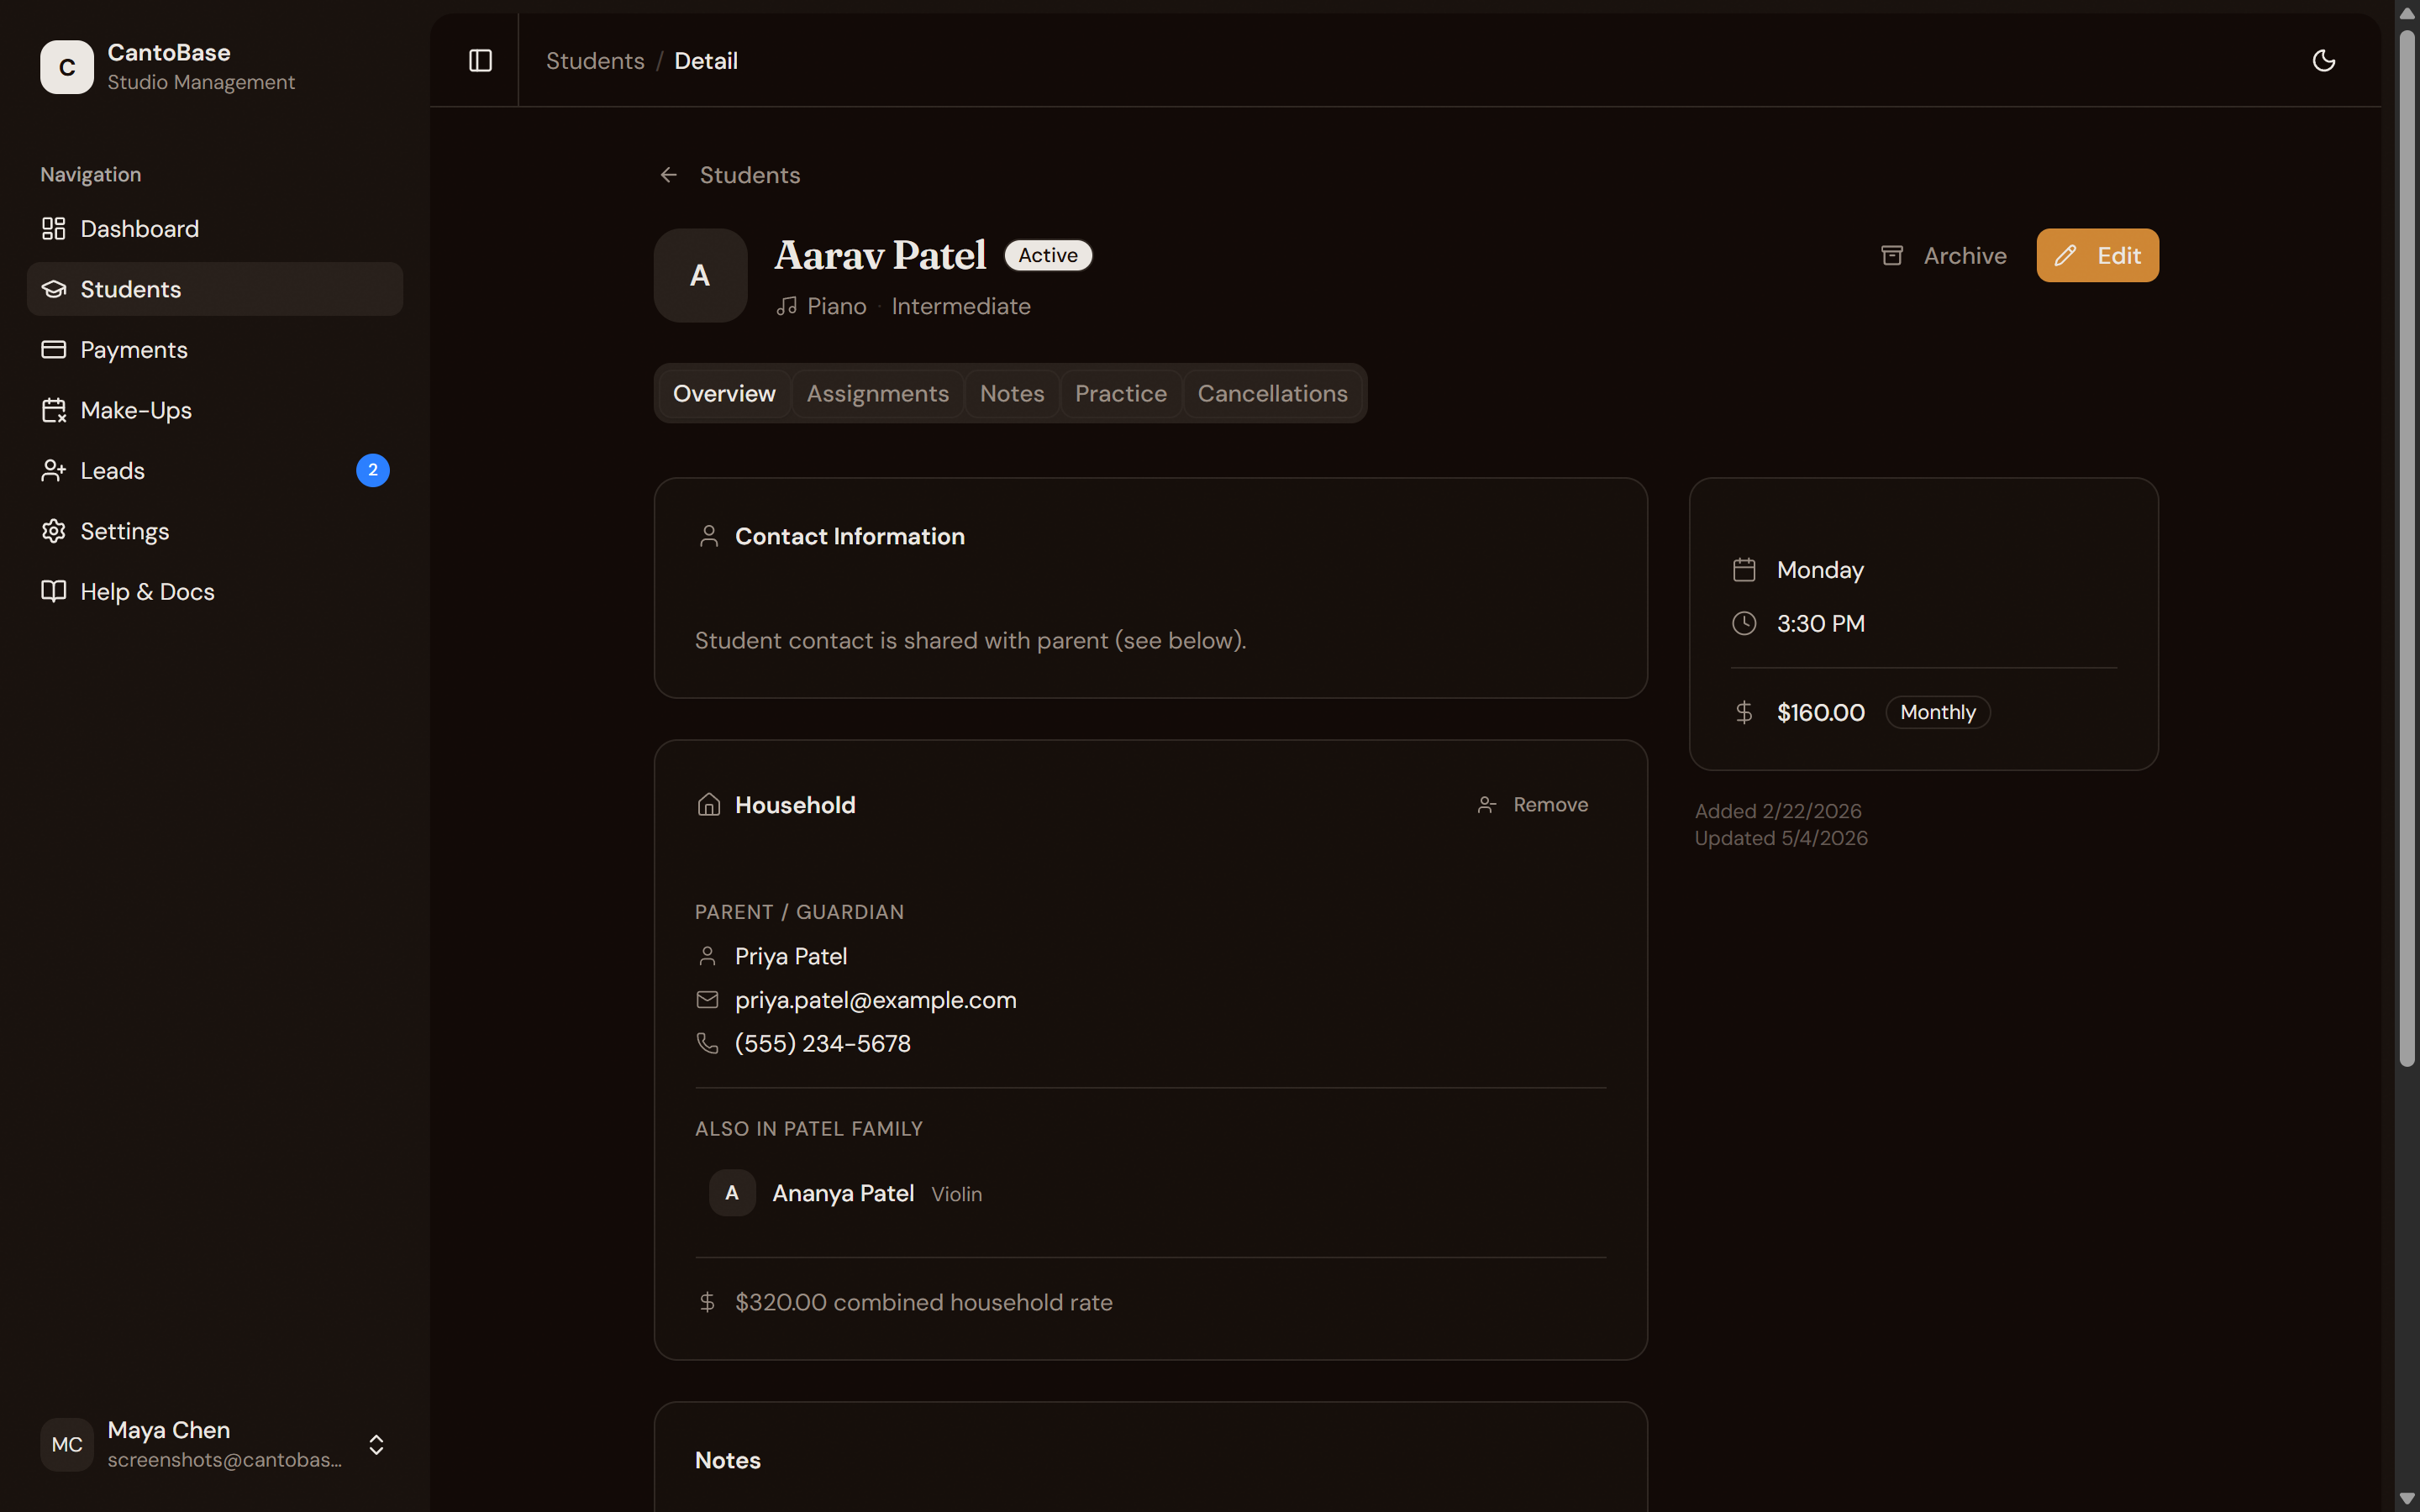Go back via the Students link
Viewport: 2420px width, 1512px height.
750,175
